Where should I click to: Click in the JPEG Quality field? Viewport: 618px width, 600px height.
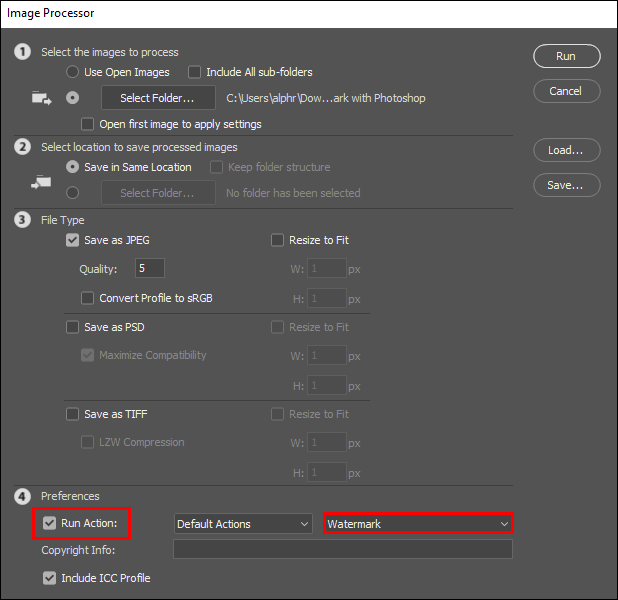click(150, 268)
